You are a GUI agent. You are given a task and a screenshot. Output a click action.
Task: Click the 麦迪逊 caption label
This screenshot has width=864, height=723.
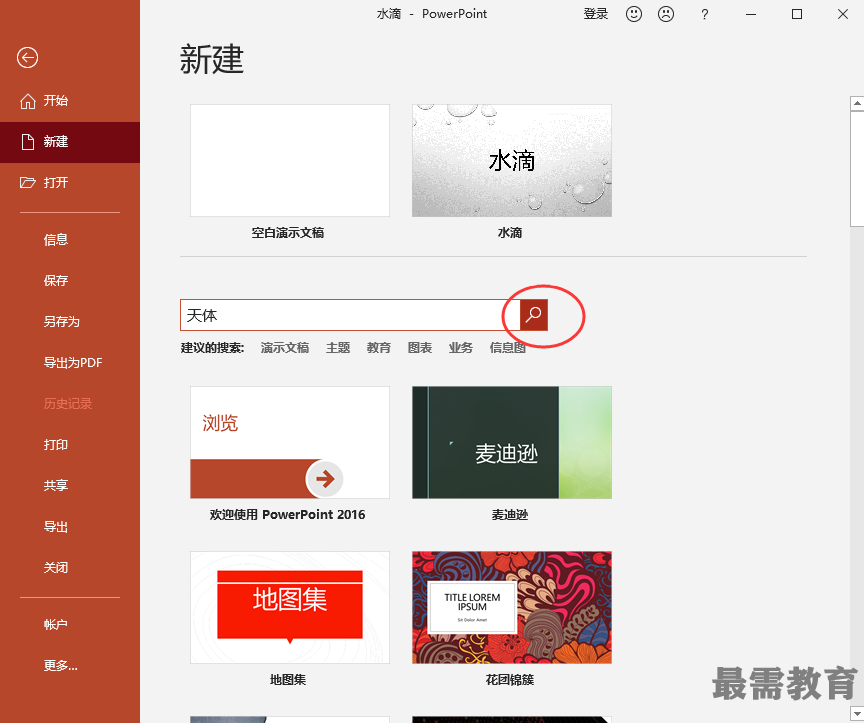point(510,515)
